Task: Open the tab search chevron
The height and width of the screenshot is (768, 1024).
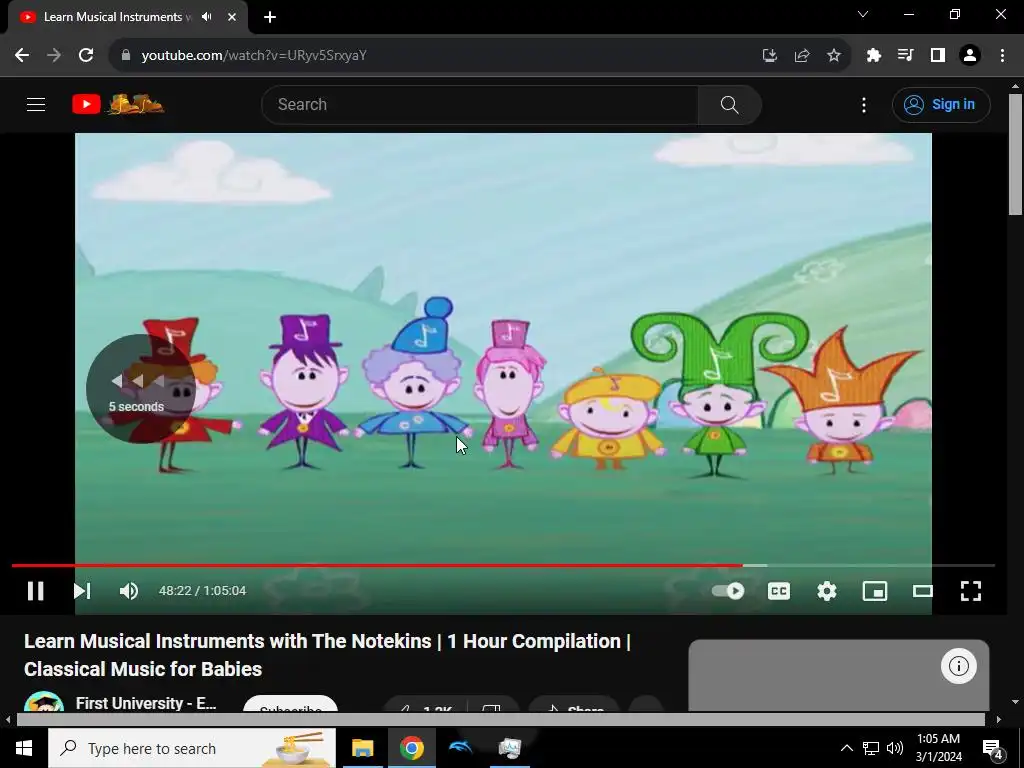Action: pyautogui.click(x=863, y=14)
